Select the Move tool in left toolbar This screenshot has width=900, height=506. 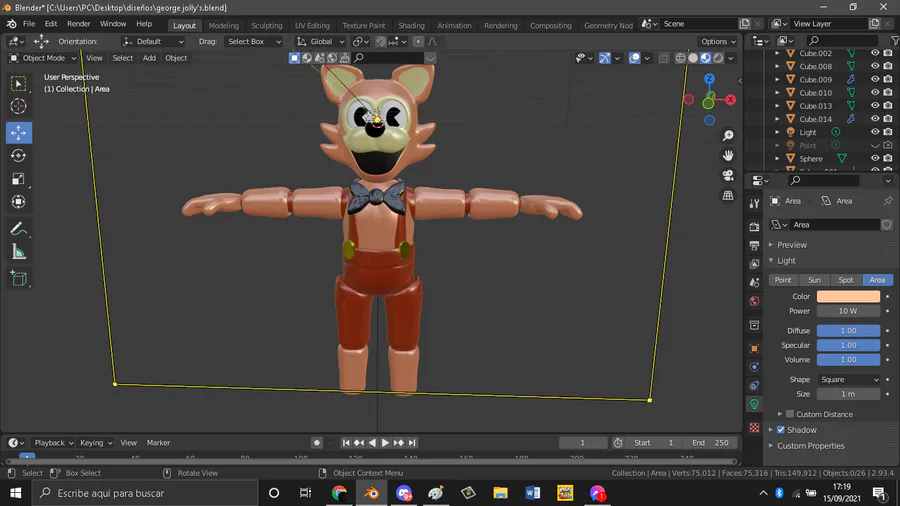tap(18, 133)
